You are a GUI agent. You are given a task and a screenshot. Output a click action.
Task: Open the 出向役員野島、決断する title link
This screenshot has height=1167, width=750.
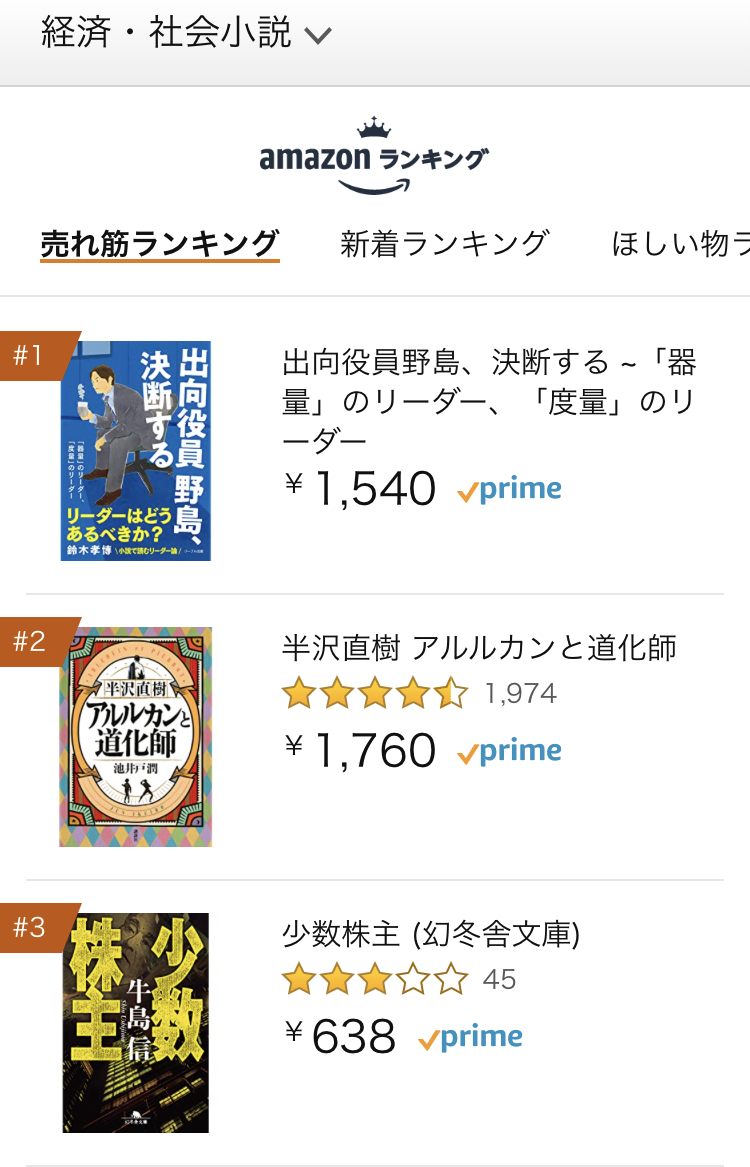click(489, 402)
